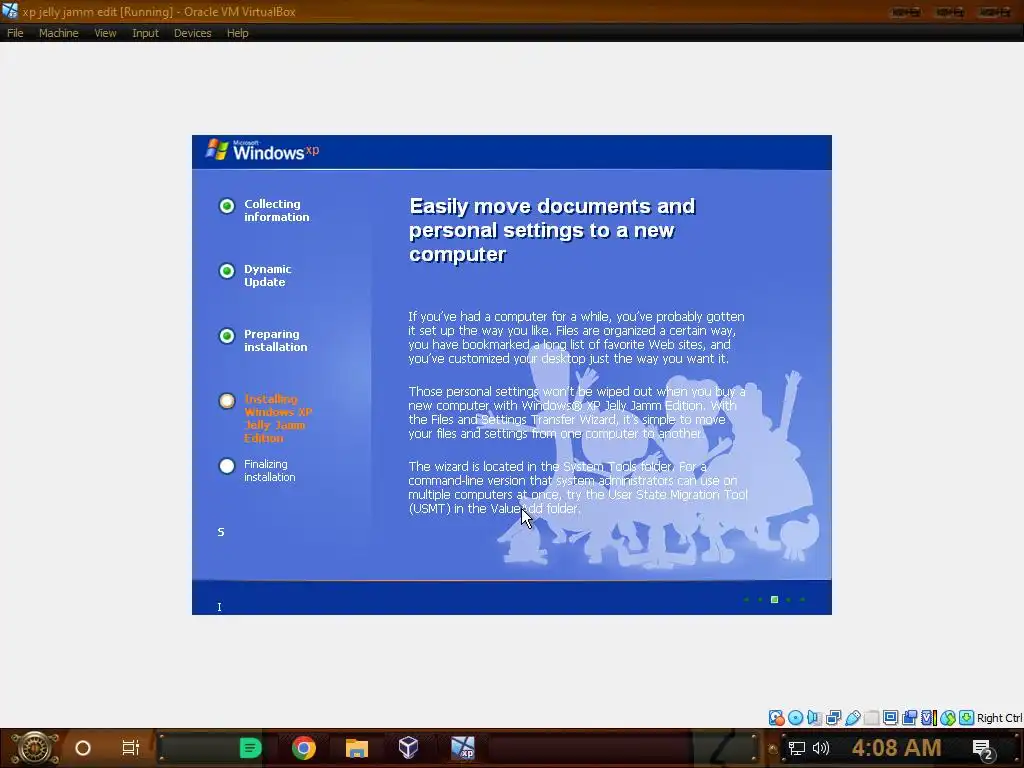Open the Machine menu
Viewport: 1024px width, 768px height.
[58, 33]
